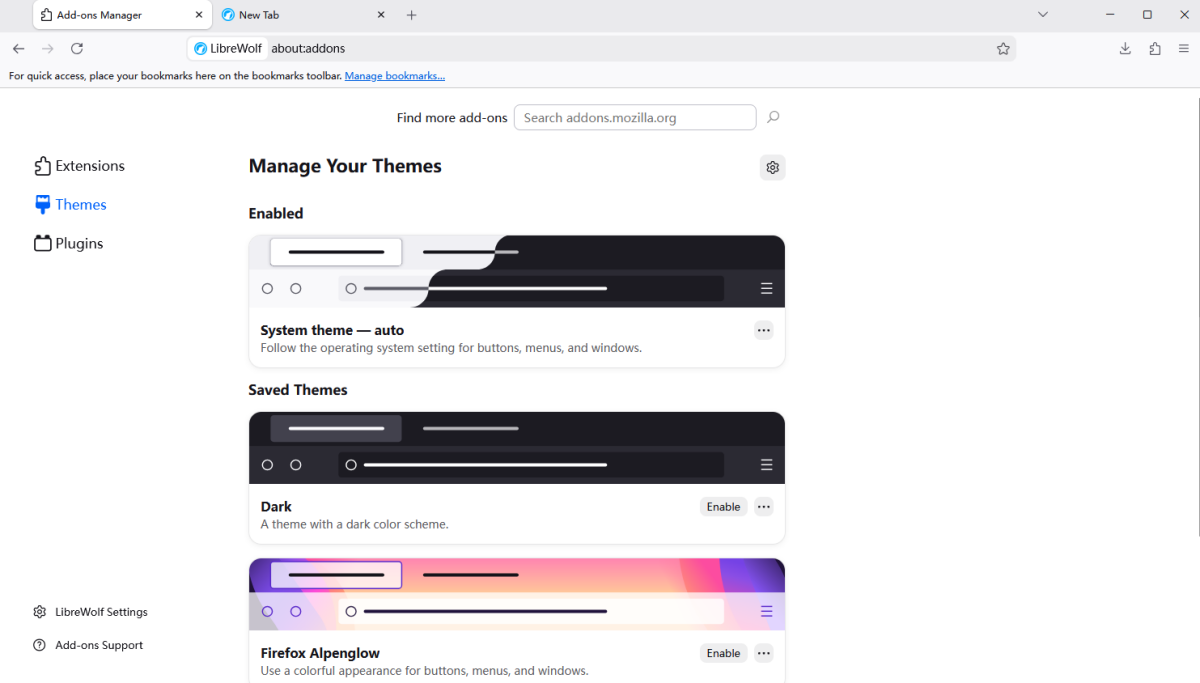Open the Plugins category

(69, 243)
